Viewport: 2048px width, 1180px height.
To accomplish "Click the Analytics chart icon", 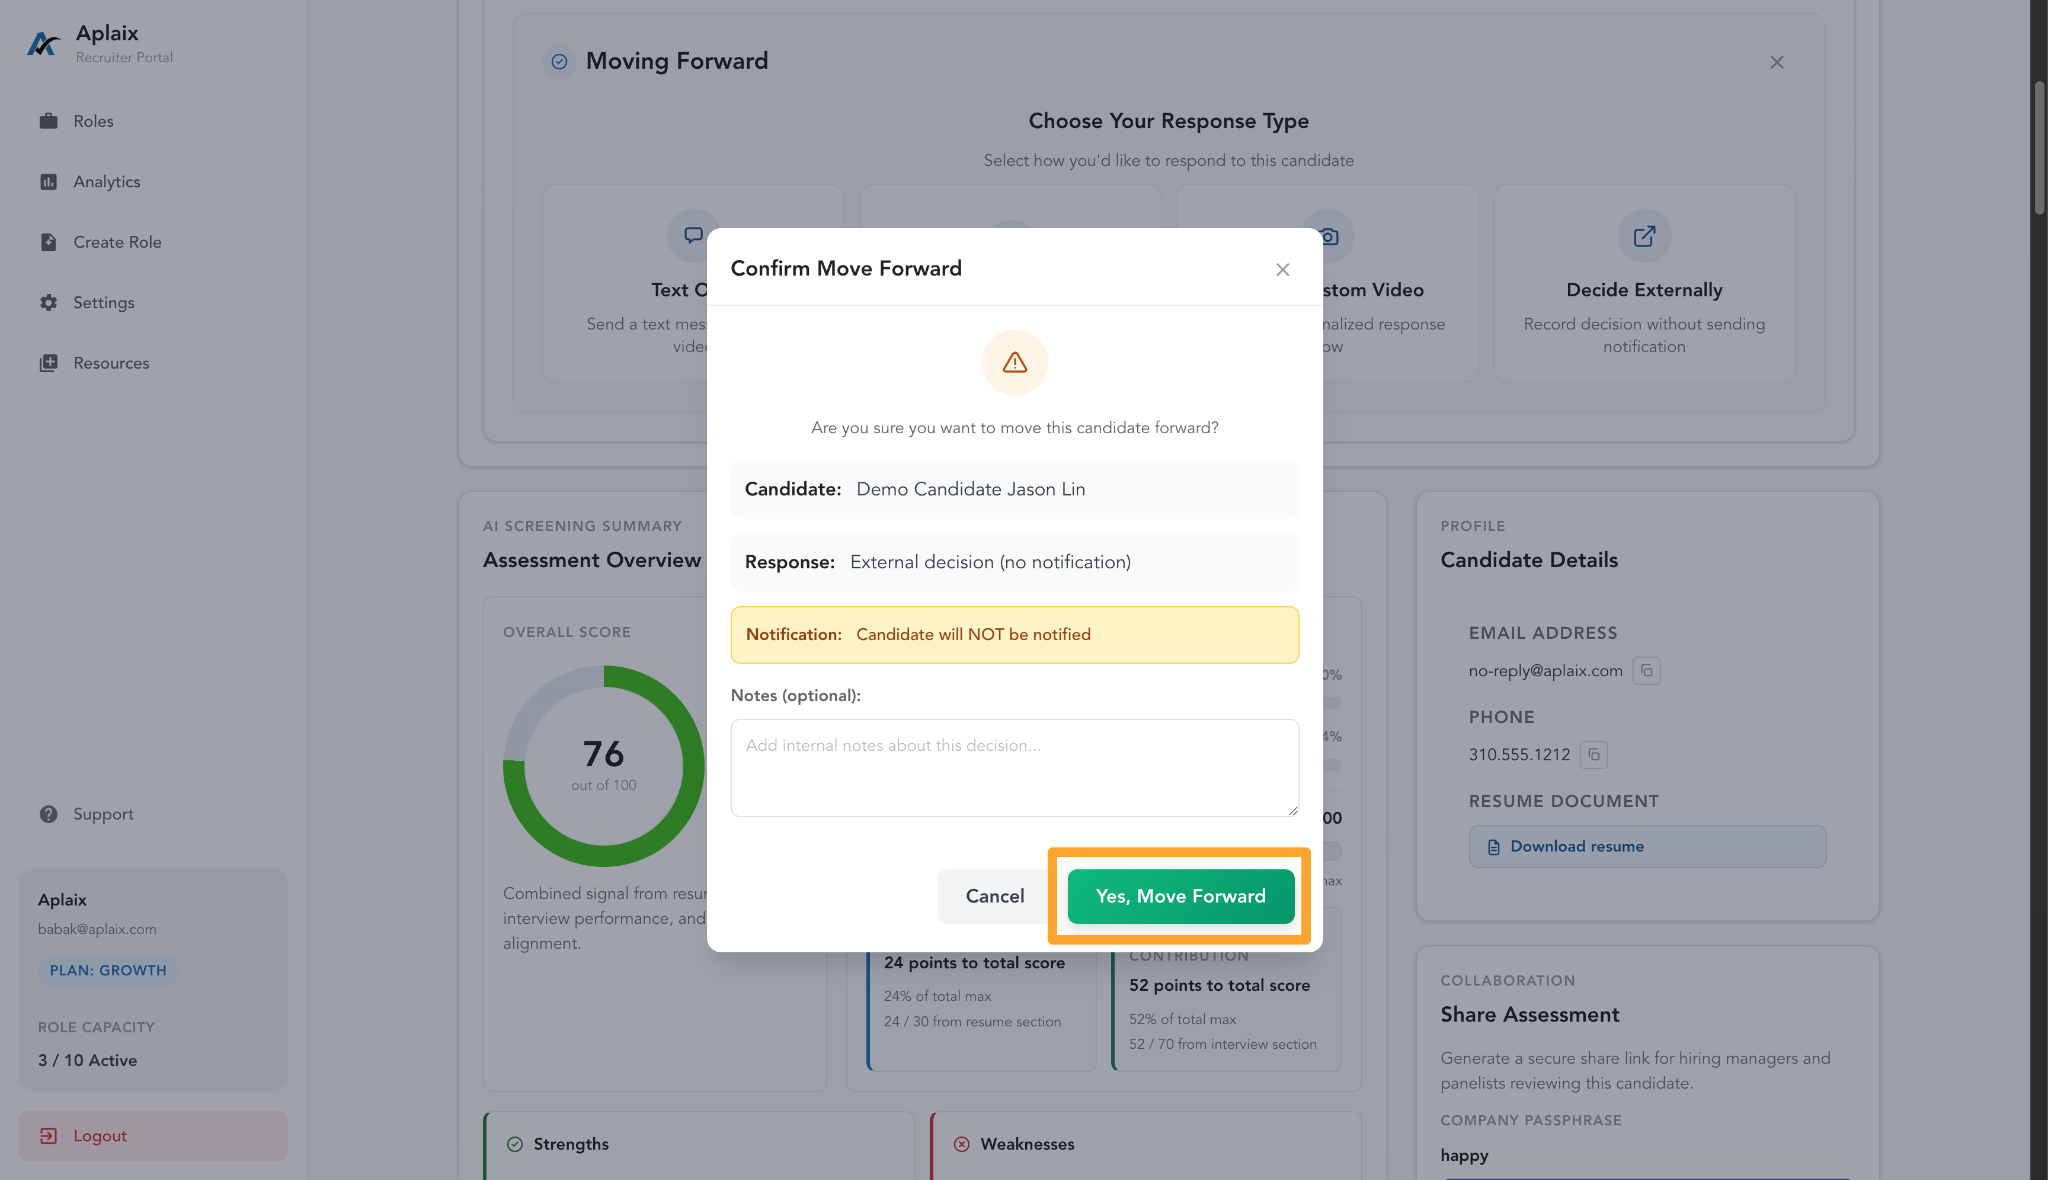I will (x=48, y=182).
